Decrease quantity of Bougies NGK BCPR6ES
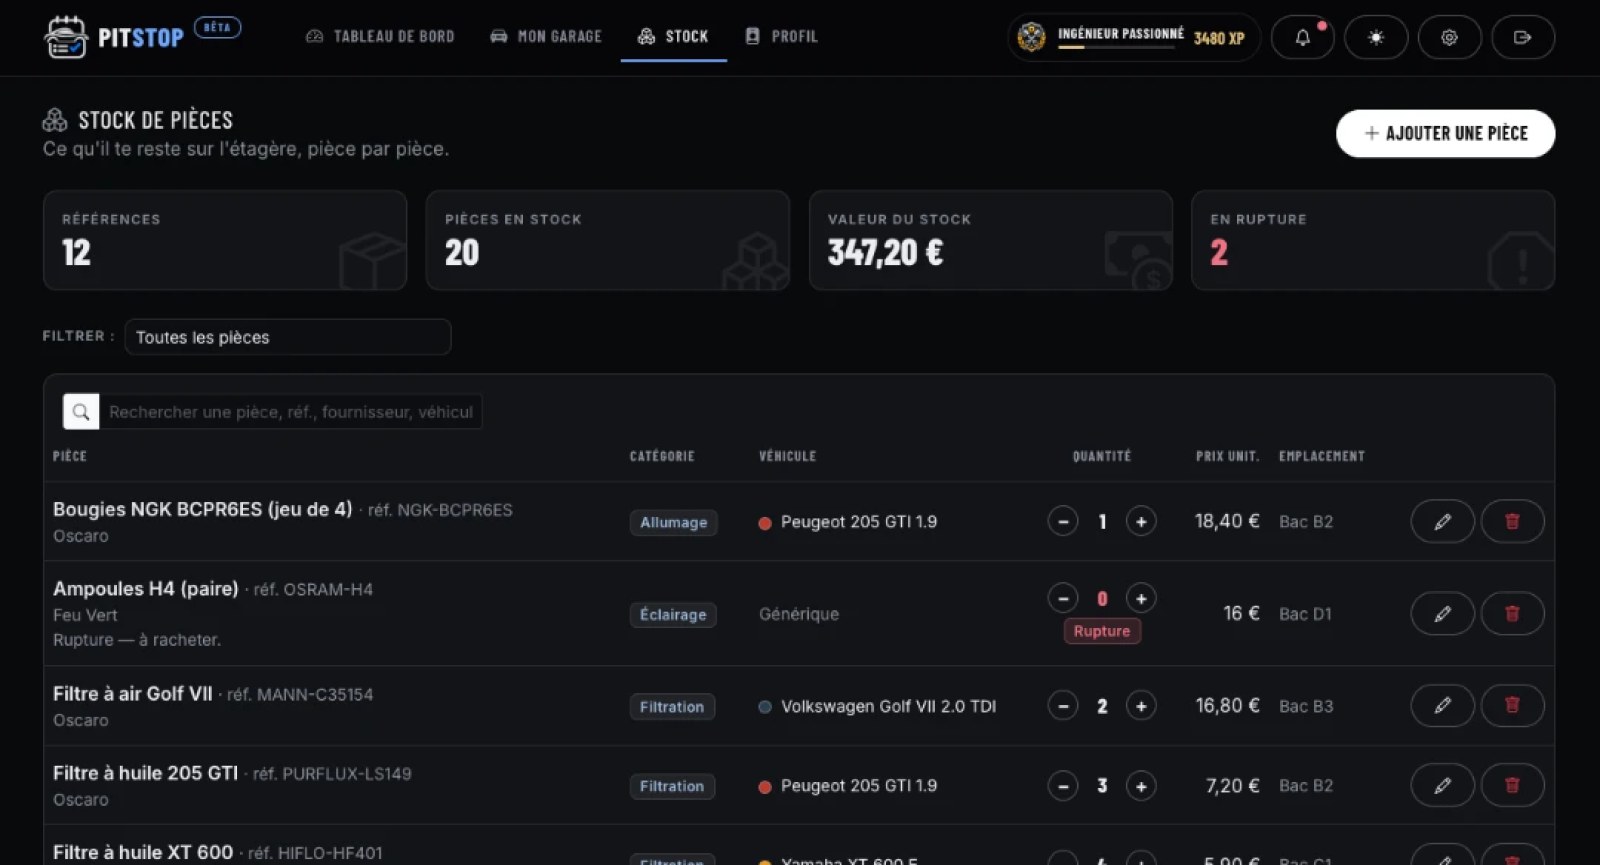The width and height of the screenshot is (1600, 865). (1063, 521)
